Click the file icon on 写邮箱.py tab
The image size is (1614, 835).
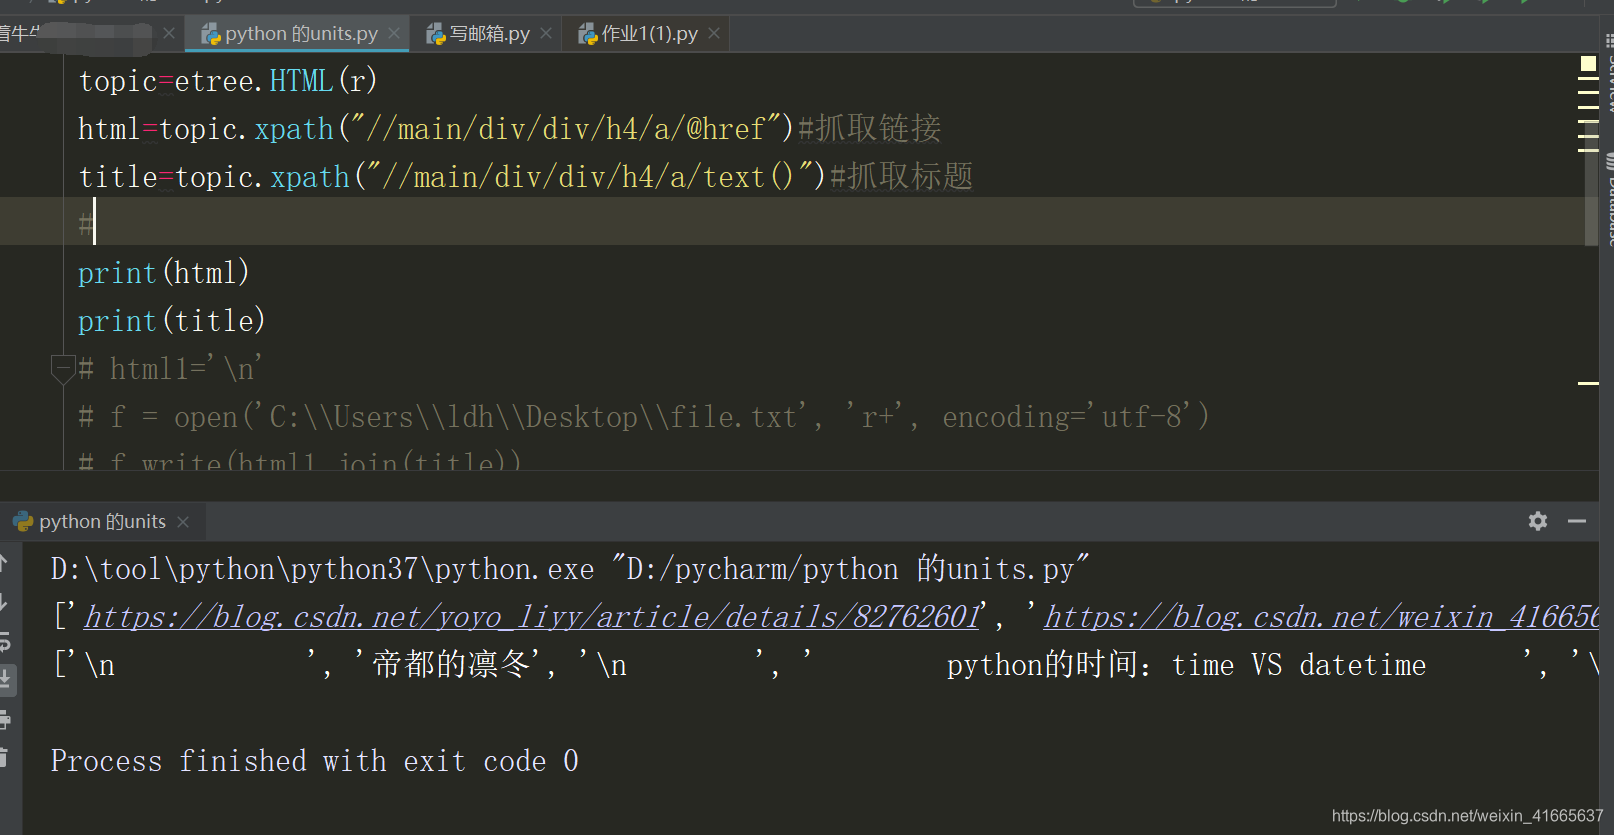tap(436, 35)
